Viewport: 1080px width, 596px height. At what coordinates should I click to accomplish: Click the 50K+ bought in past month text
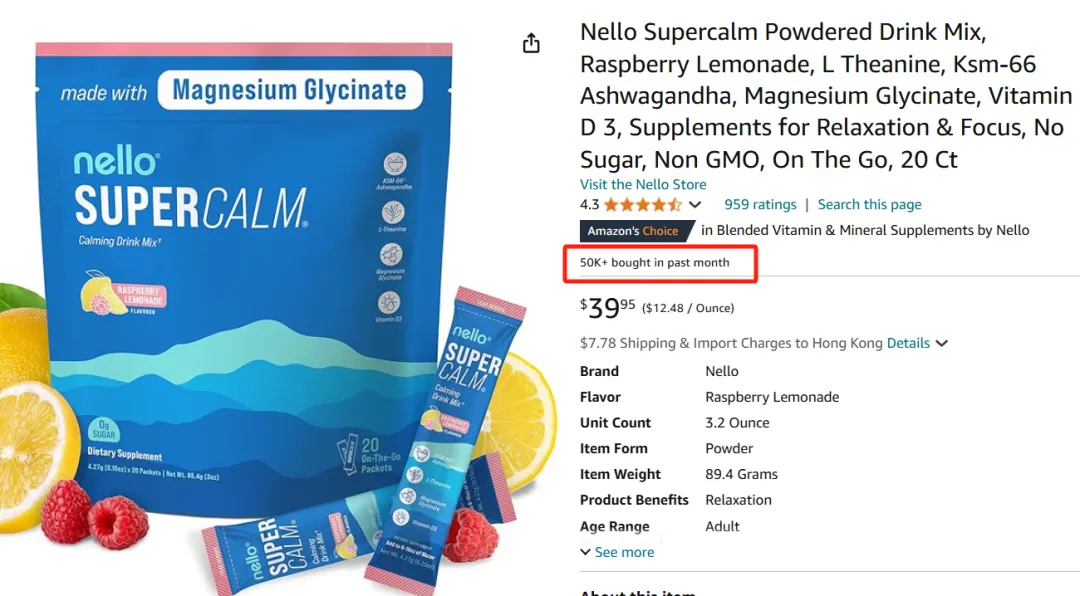[655, 263]
